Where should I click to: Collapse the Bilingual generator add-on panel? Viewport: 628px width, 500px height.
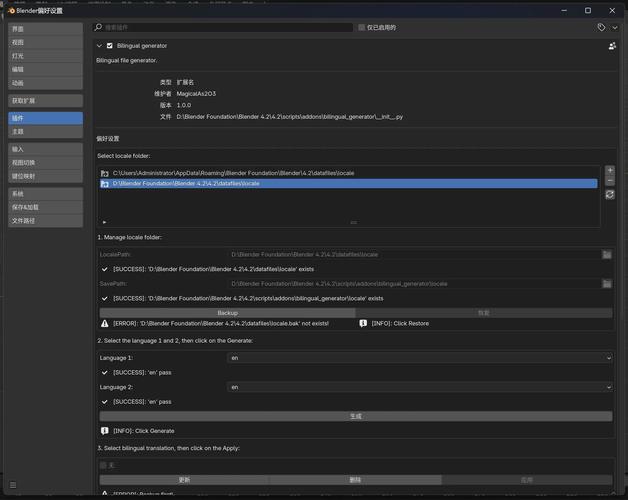tap(99, 46)
